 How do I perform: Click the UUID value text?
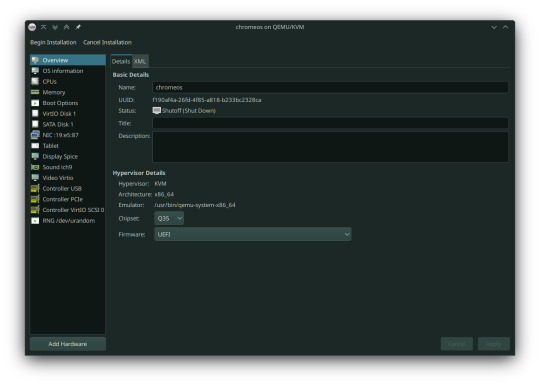coord(207,100)
